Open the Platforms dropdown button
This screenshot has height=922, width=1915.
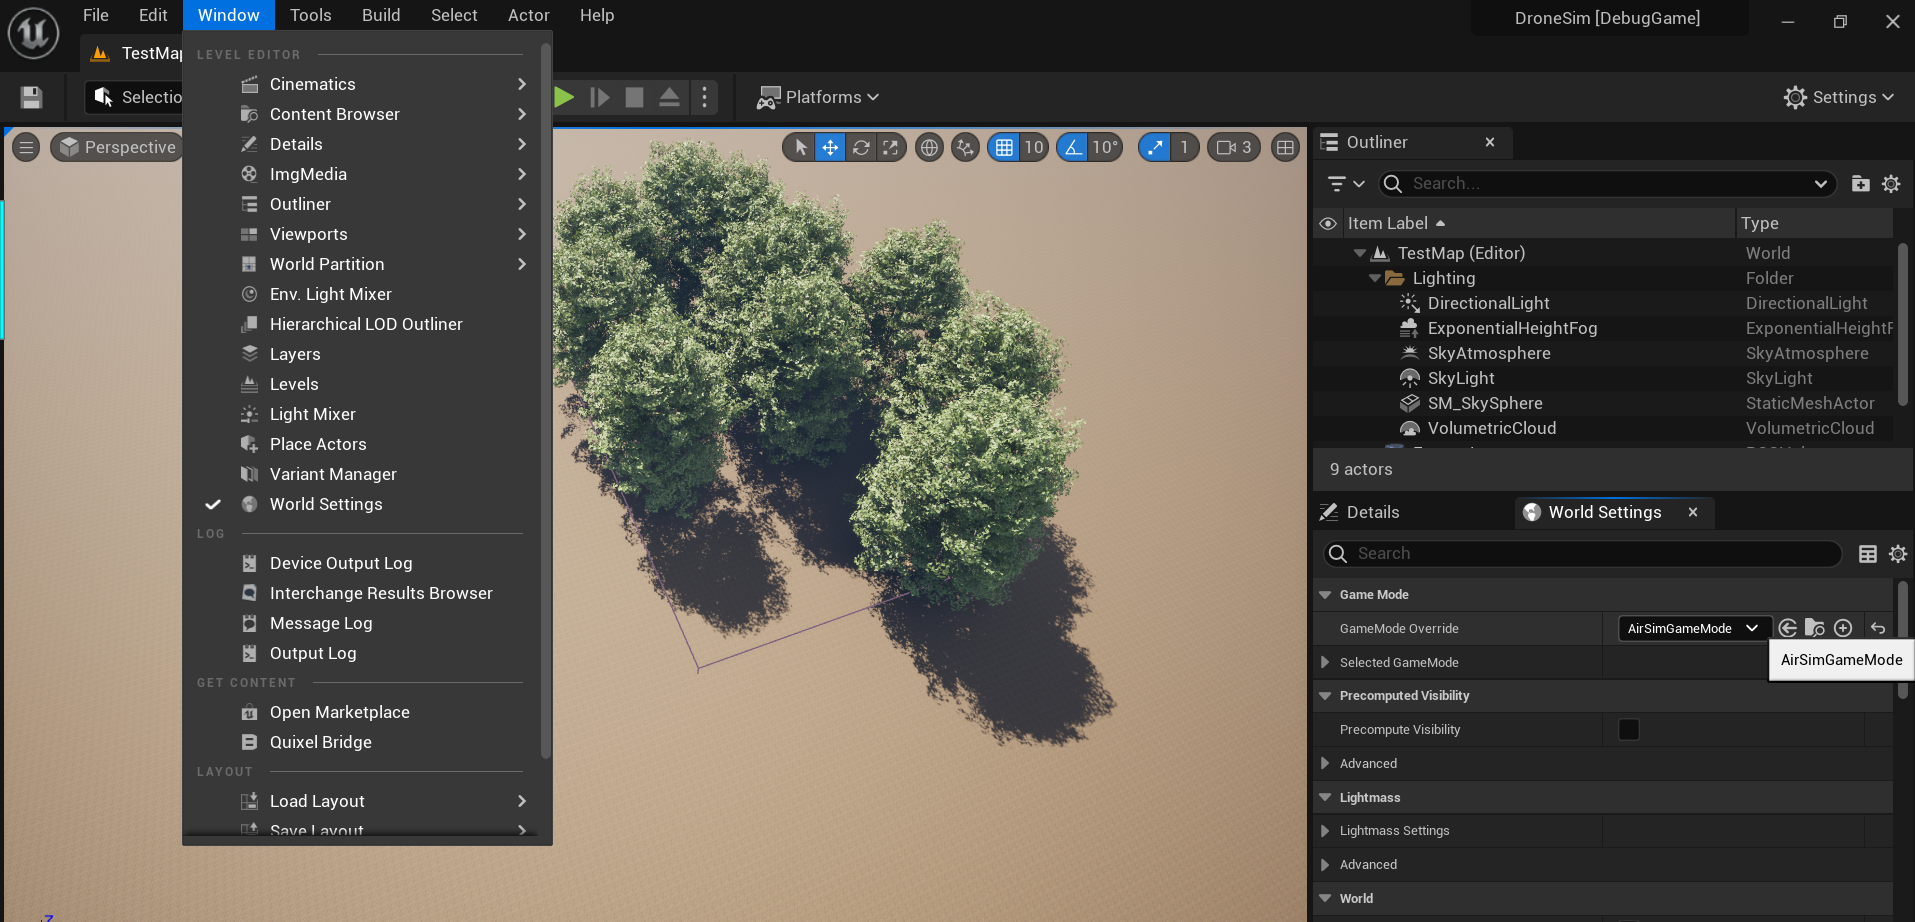[818, 97]
